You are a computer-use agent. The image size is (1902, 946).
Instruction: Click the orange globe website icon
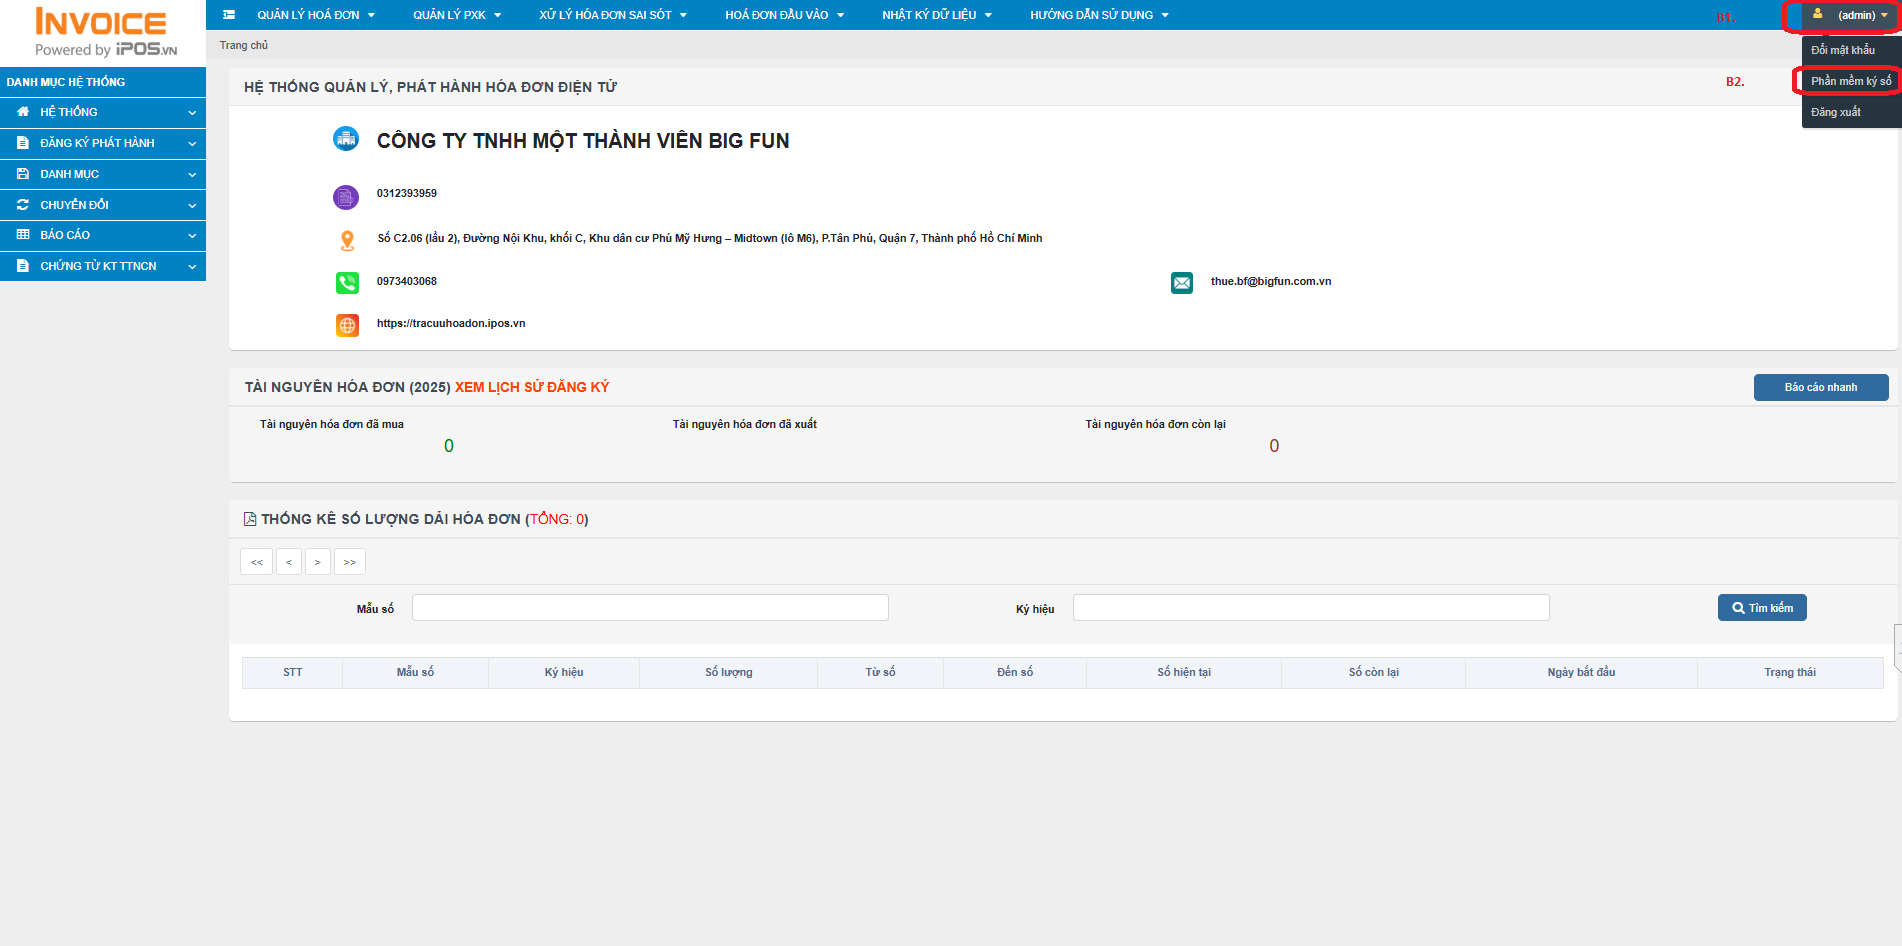coord(347,325)
